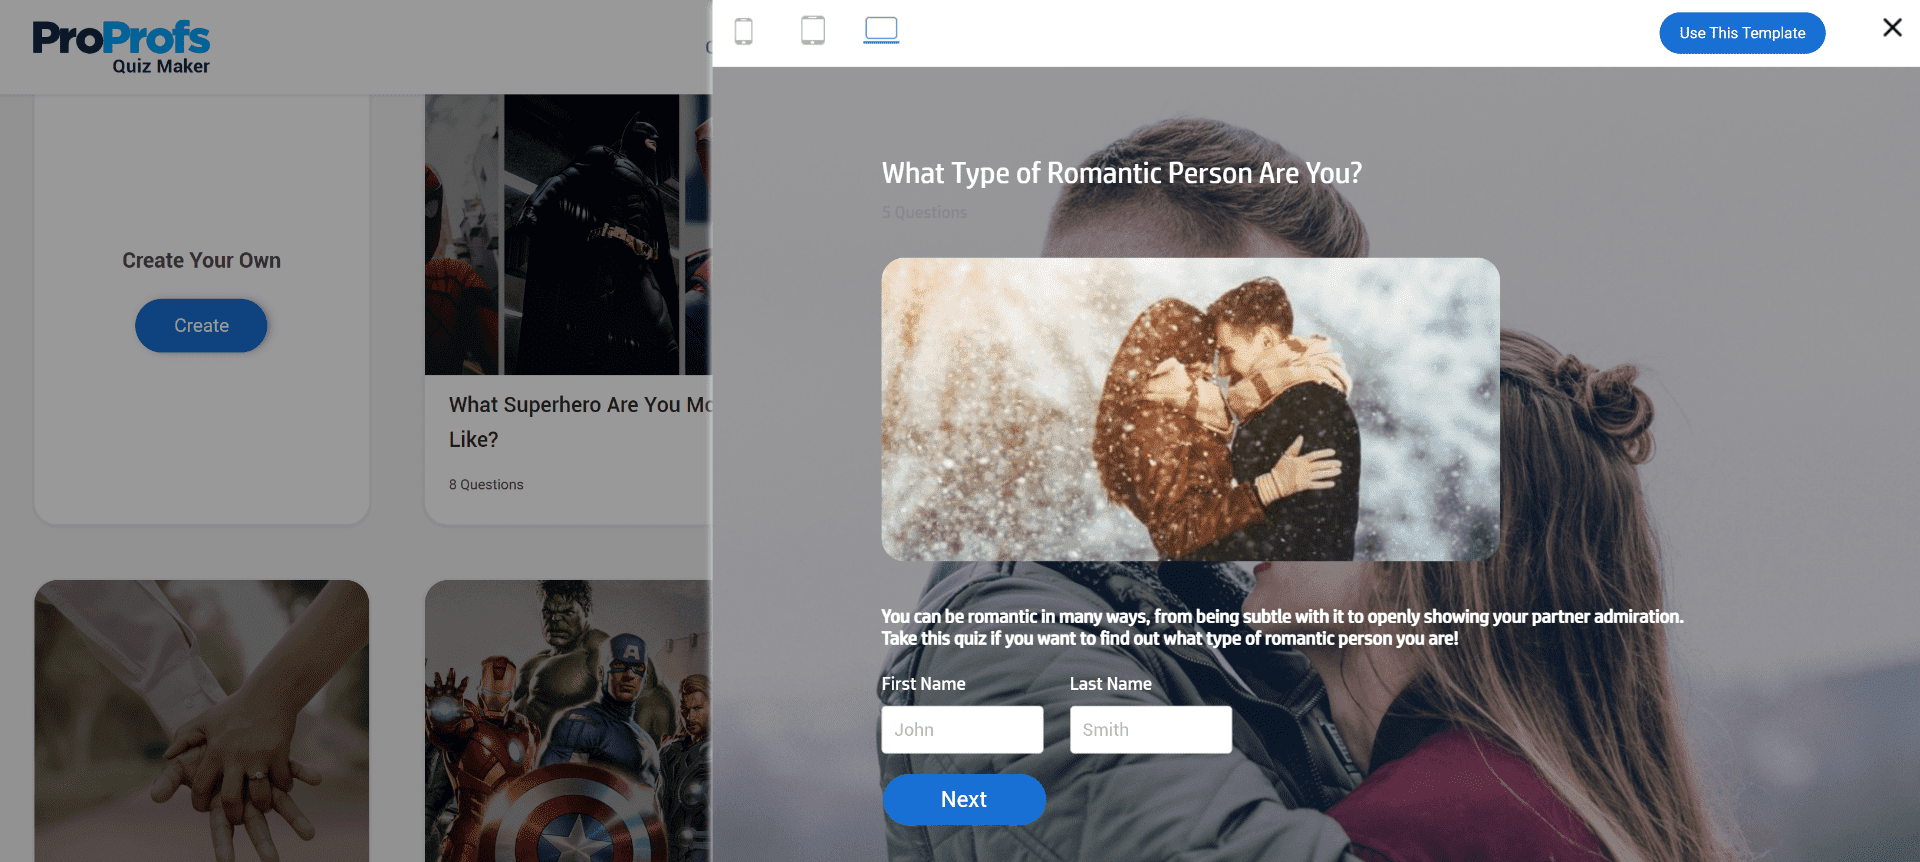Switch to tablet preview mode
The width and height of the screenshot is (1920, 862).
(813, 31)
